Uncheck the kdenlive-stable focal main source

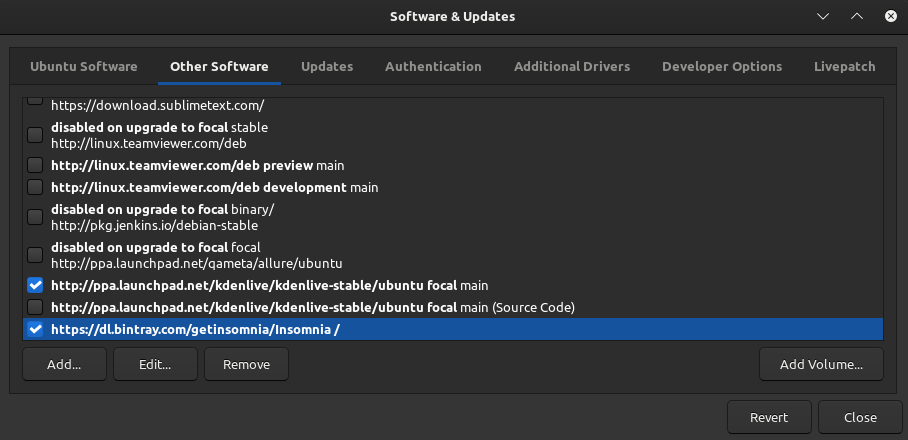[x=35, y=285]
